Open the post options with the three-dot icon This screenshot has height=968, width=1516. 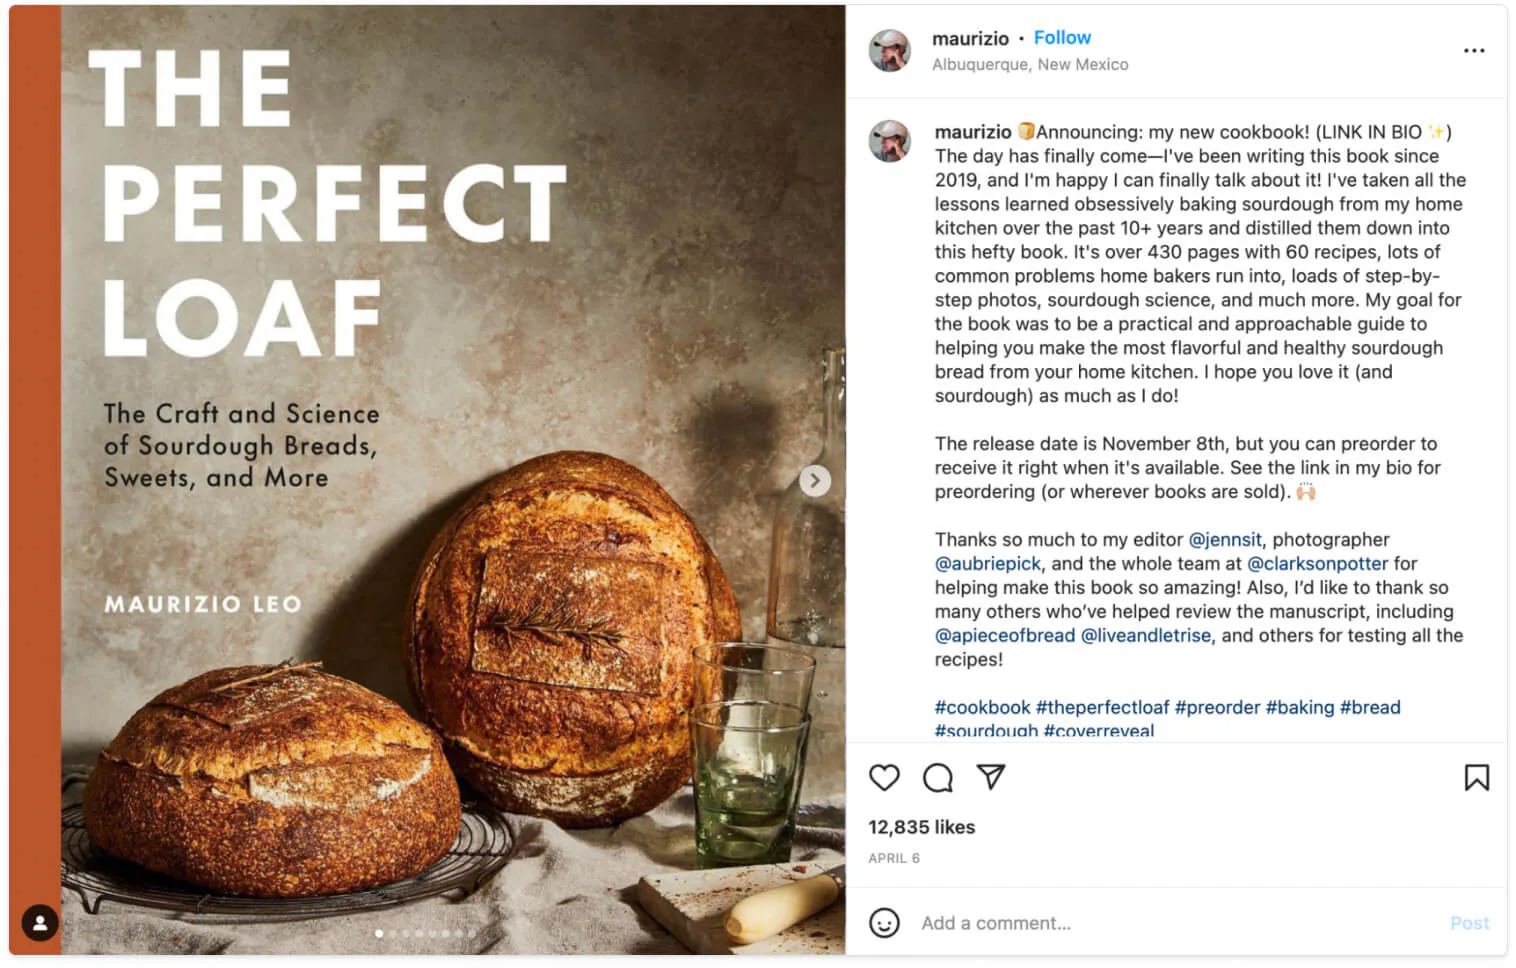(x=1474, y=50)
